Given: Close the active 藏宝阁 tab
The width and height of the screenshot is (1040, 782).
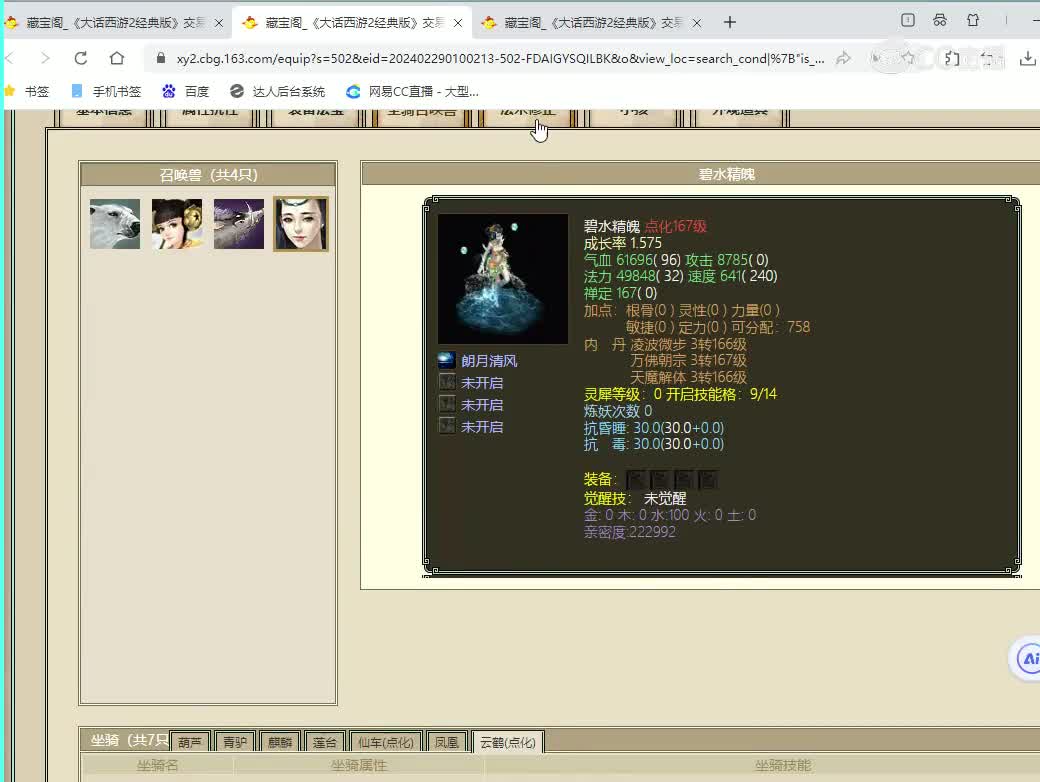Looking at the screenshot, I should point(458,23).
